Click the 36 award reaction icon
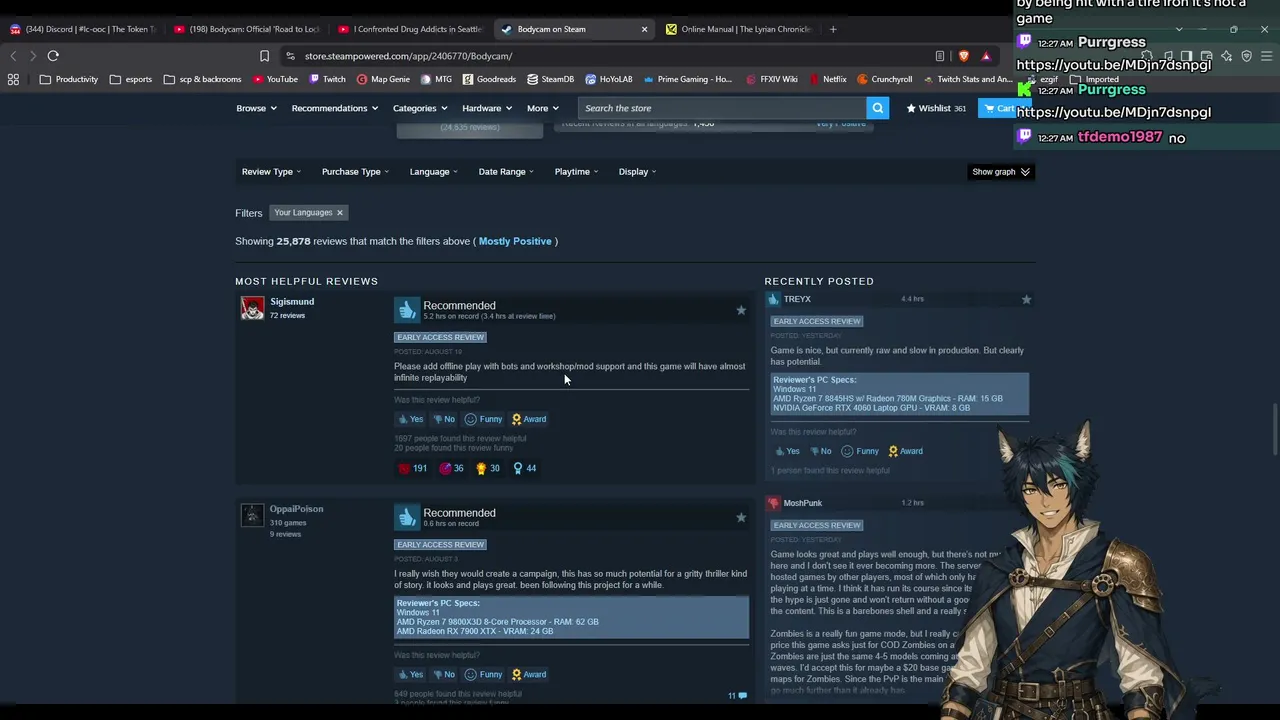Image resolution: width=1280 pixels, height=720 pixels. (451, 468)
